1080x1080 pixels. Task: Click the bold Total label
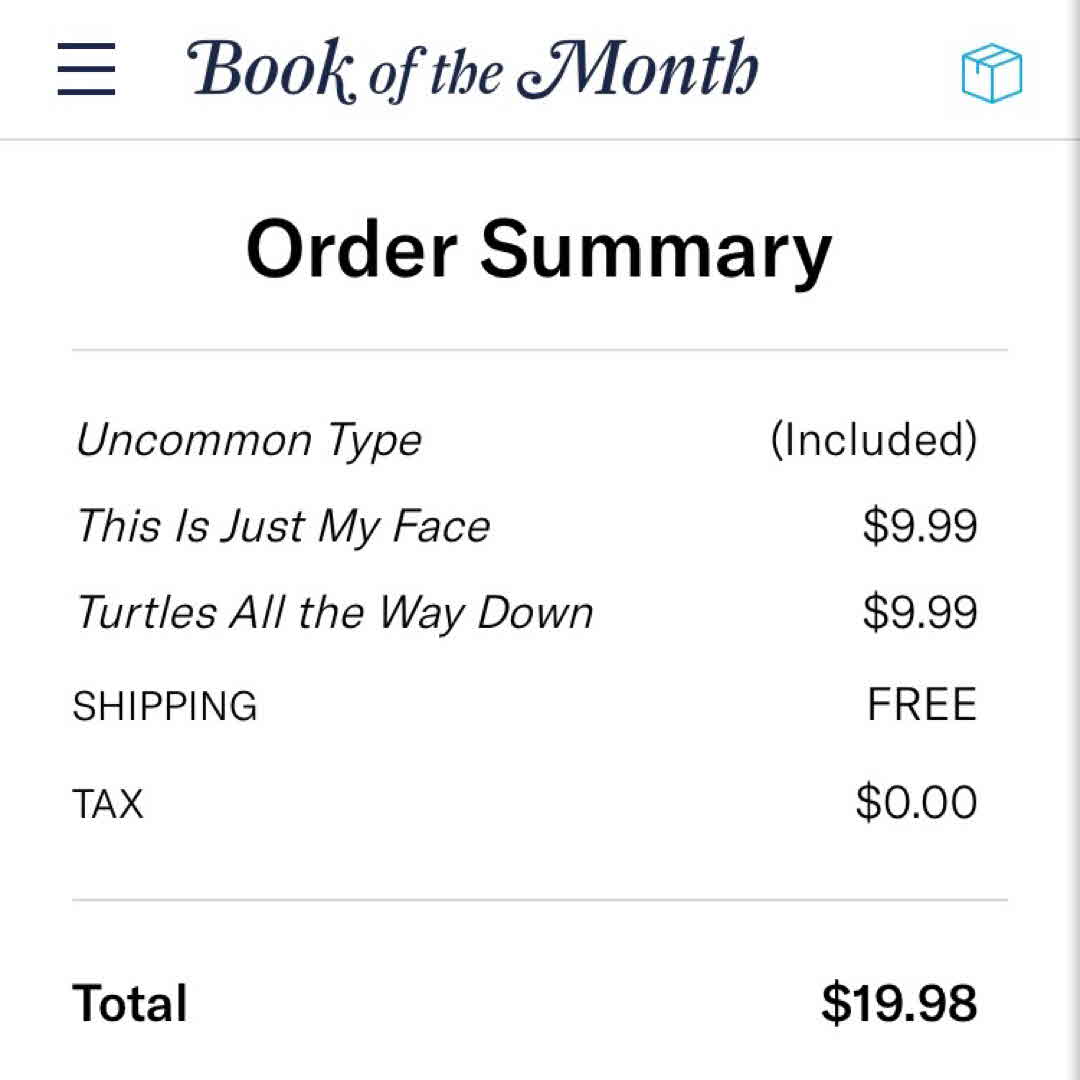pyautogui.click(x=130, y=1003)
